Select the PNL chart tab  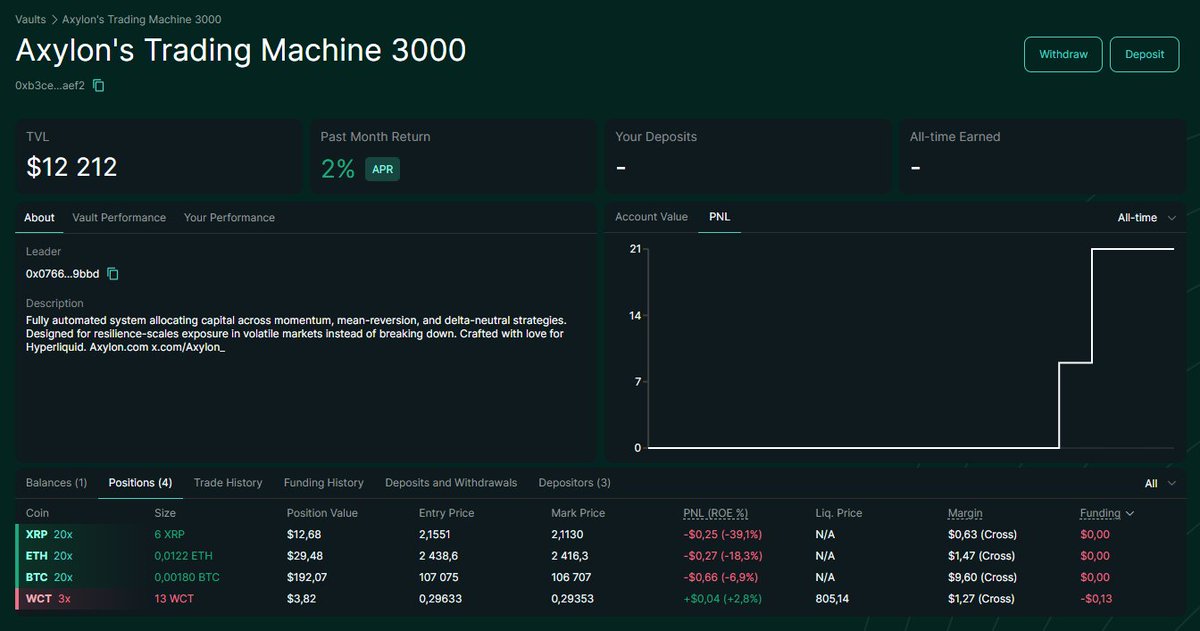(x=719, y=217)
